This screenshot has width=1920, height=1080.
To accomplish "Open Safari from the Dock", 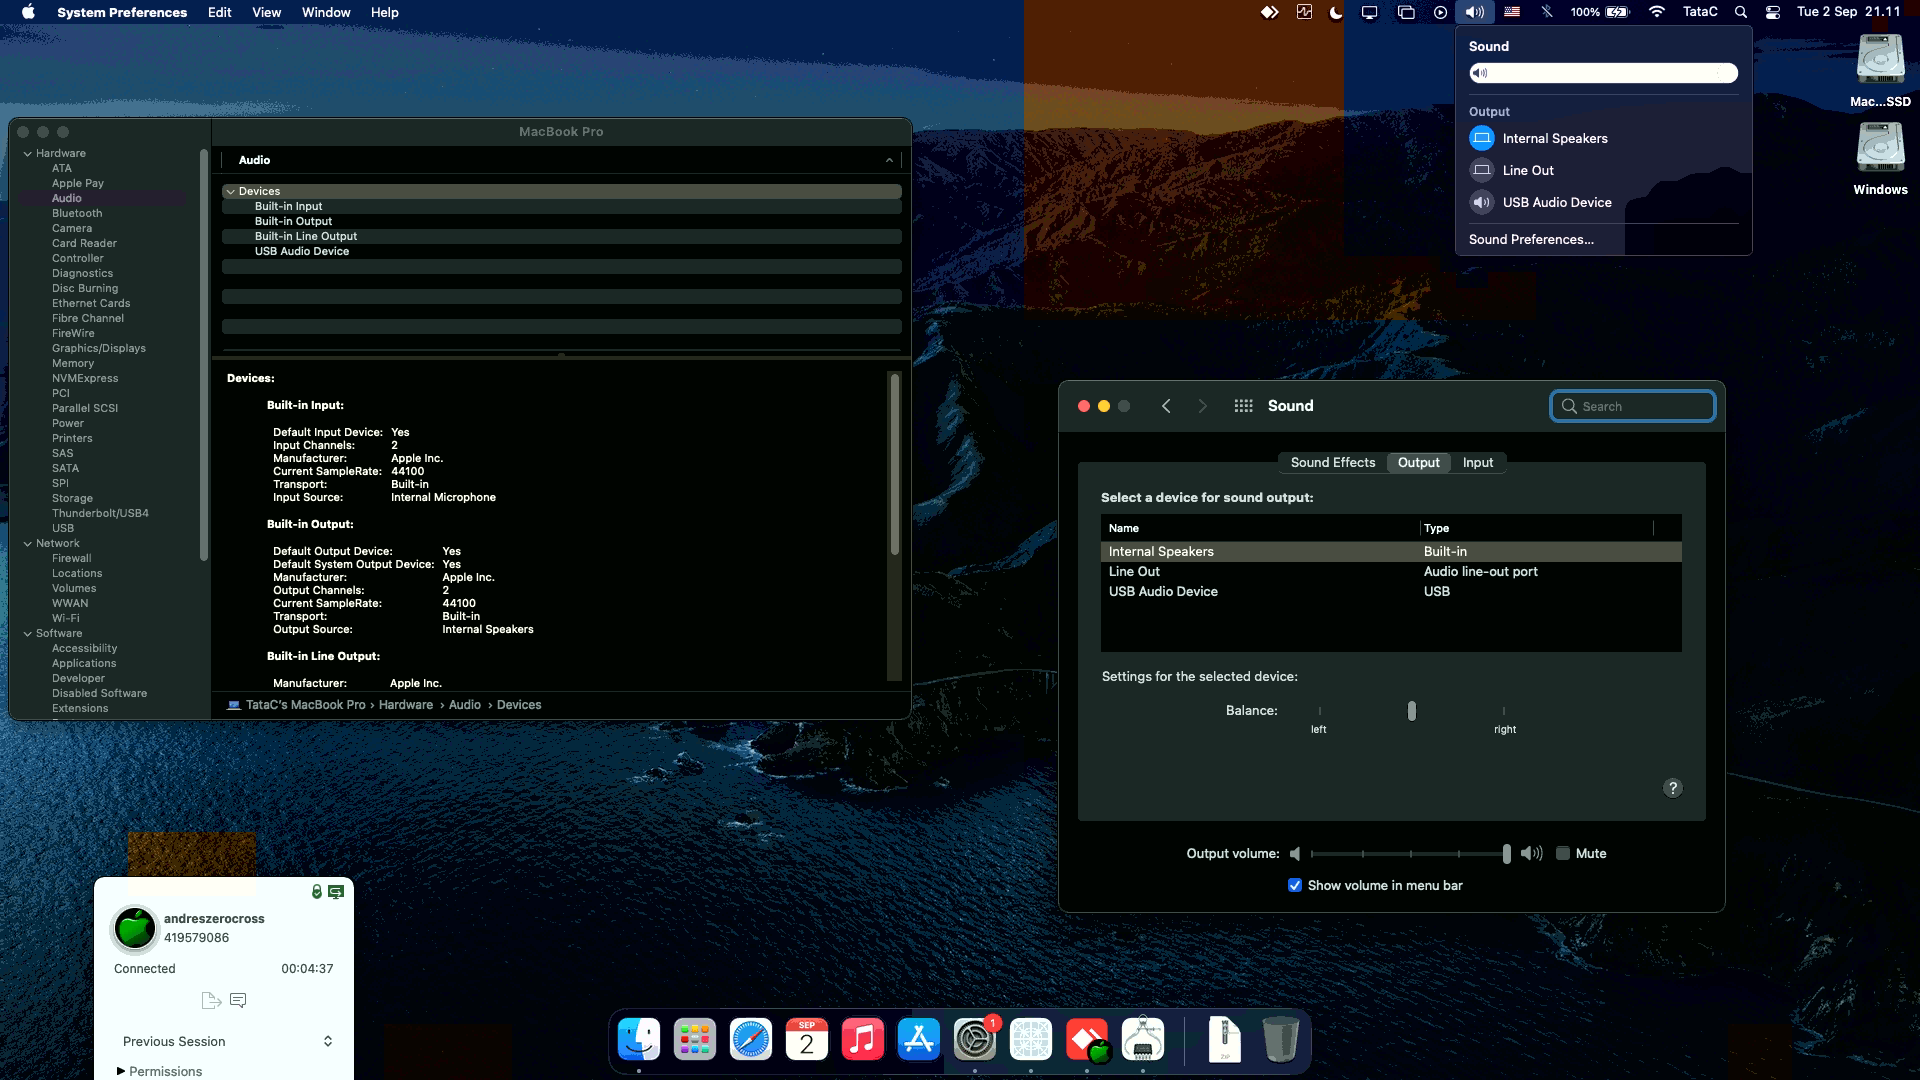I will [x=750, y=1040].
